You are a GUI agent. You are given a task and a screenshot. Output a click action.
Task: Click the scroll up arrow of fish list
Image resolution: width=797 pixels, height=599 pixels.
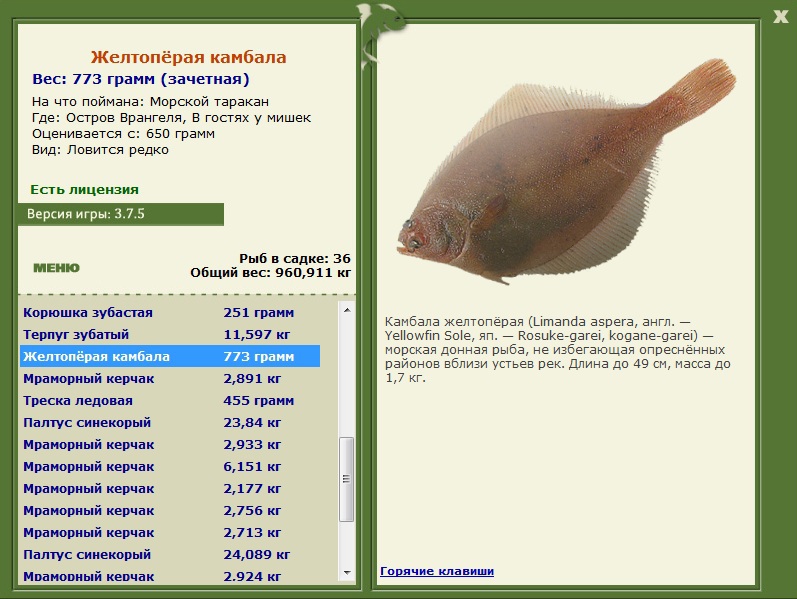click(x=347, y=310)
